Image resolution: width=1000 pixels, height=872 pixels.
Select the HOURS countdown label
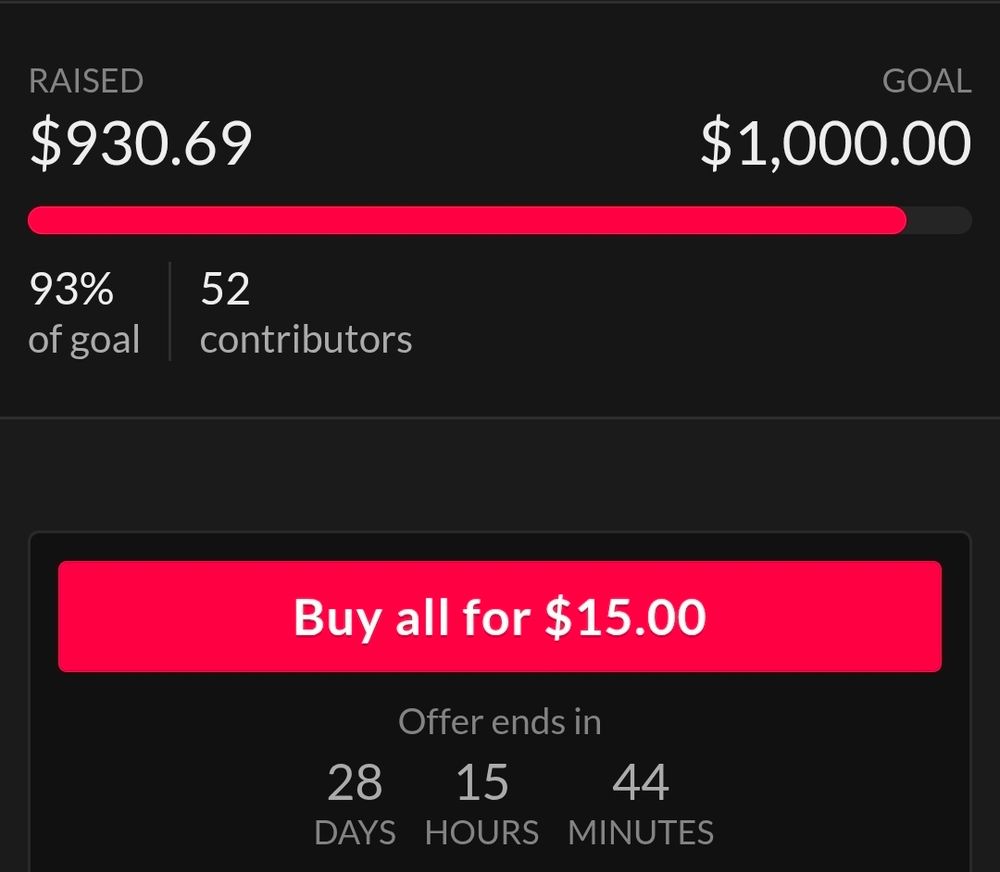[482, 833]
